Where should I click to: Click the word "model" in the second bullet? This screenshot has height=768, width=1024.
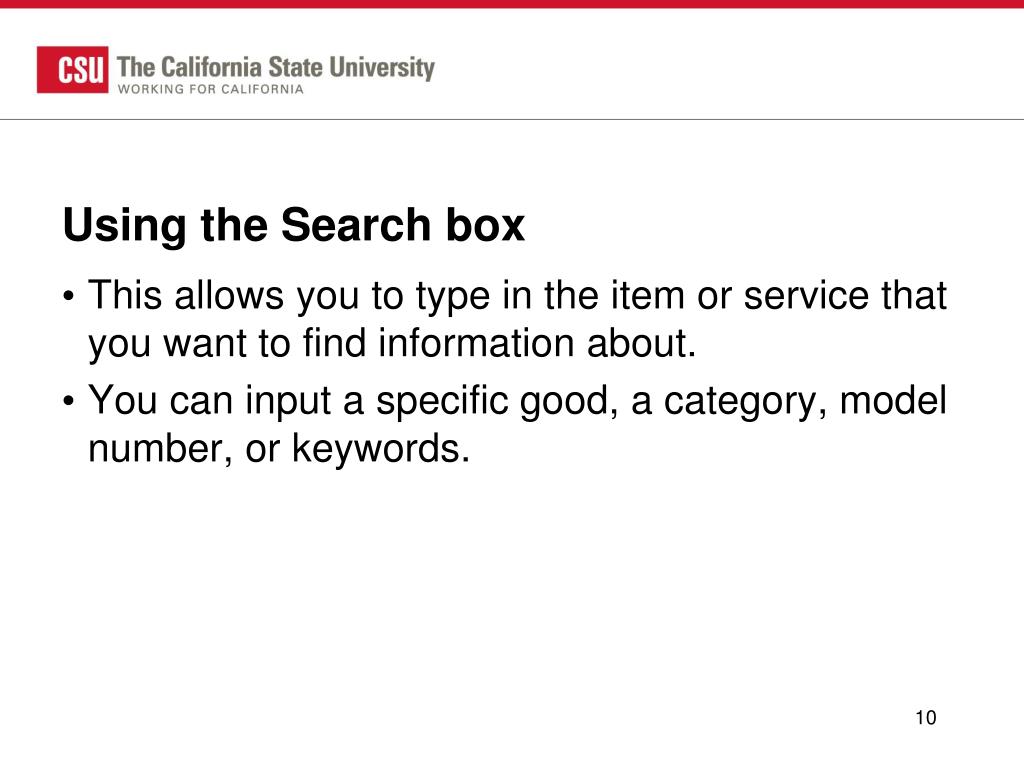pyautogui.click(x=893, y=400)
